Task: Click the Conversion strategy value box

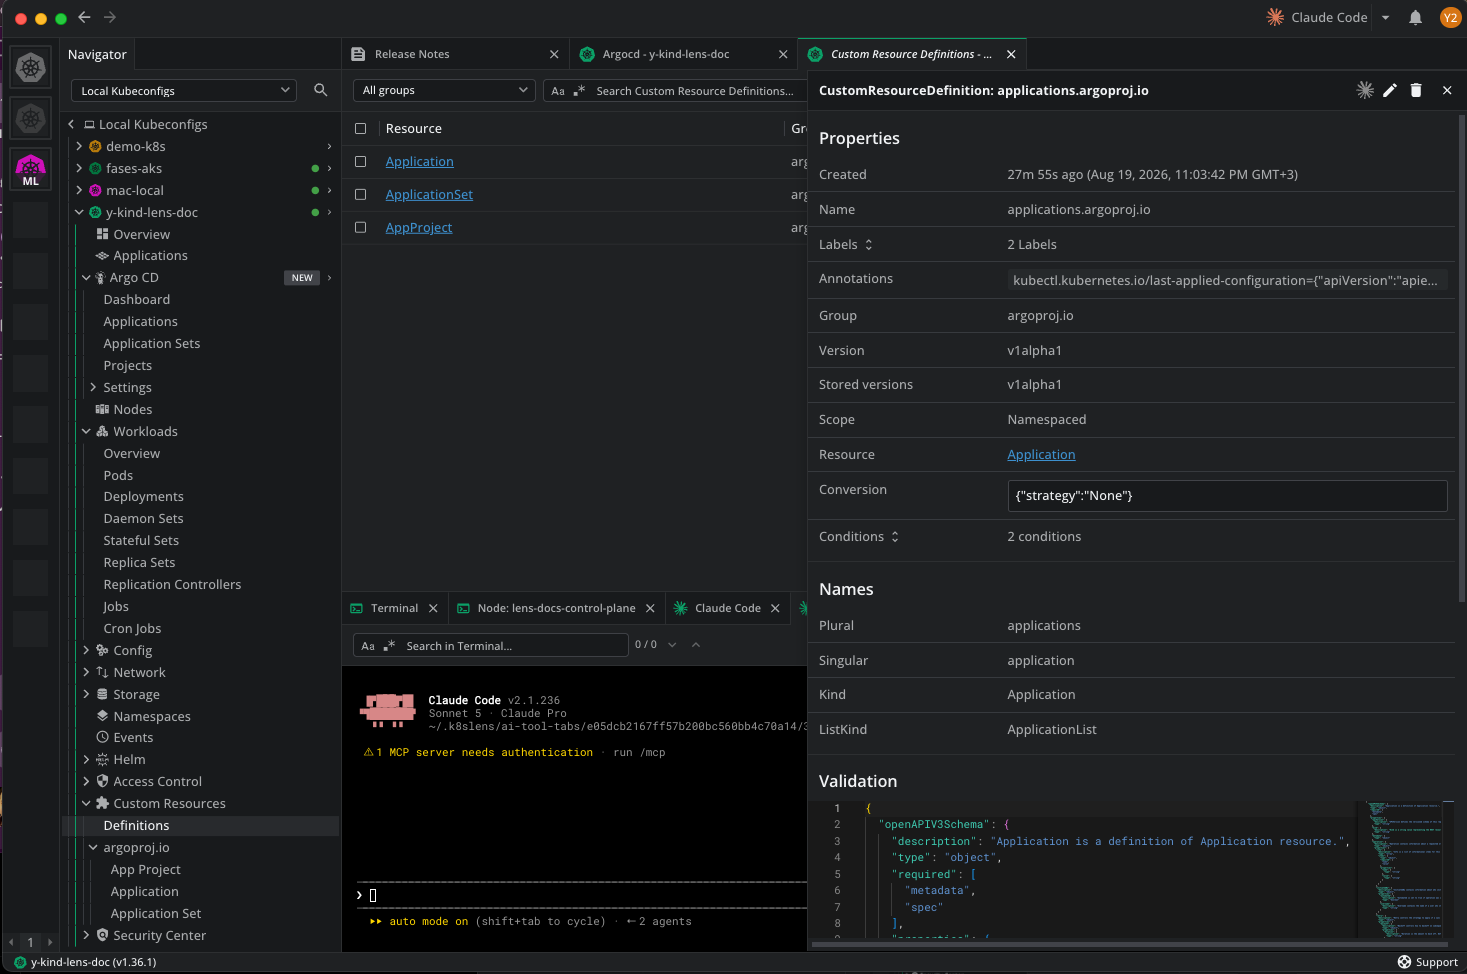Action: [x=1227, y=496]
